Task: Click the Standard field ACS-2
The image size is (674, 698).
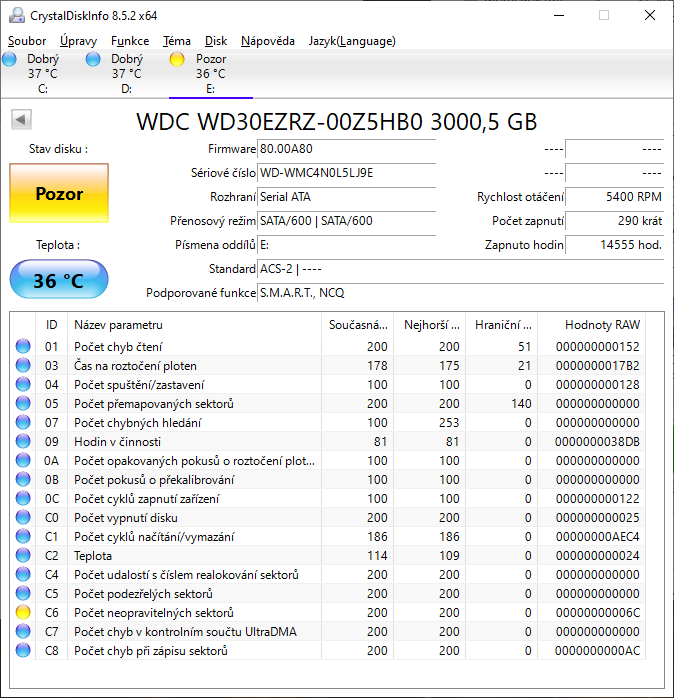Action: pyautogui.click(x=460, y=269)
